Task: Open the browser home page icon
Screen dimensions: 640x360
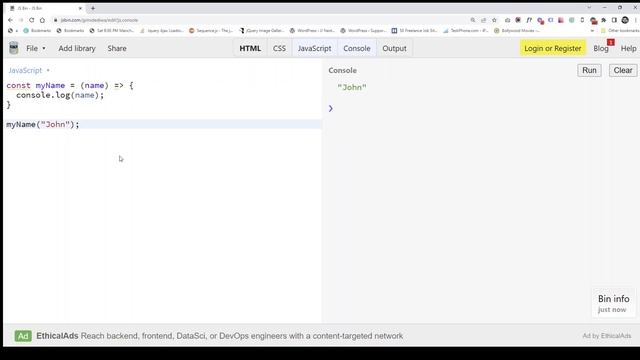Action: 42,20
